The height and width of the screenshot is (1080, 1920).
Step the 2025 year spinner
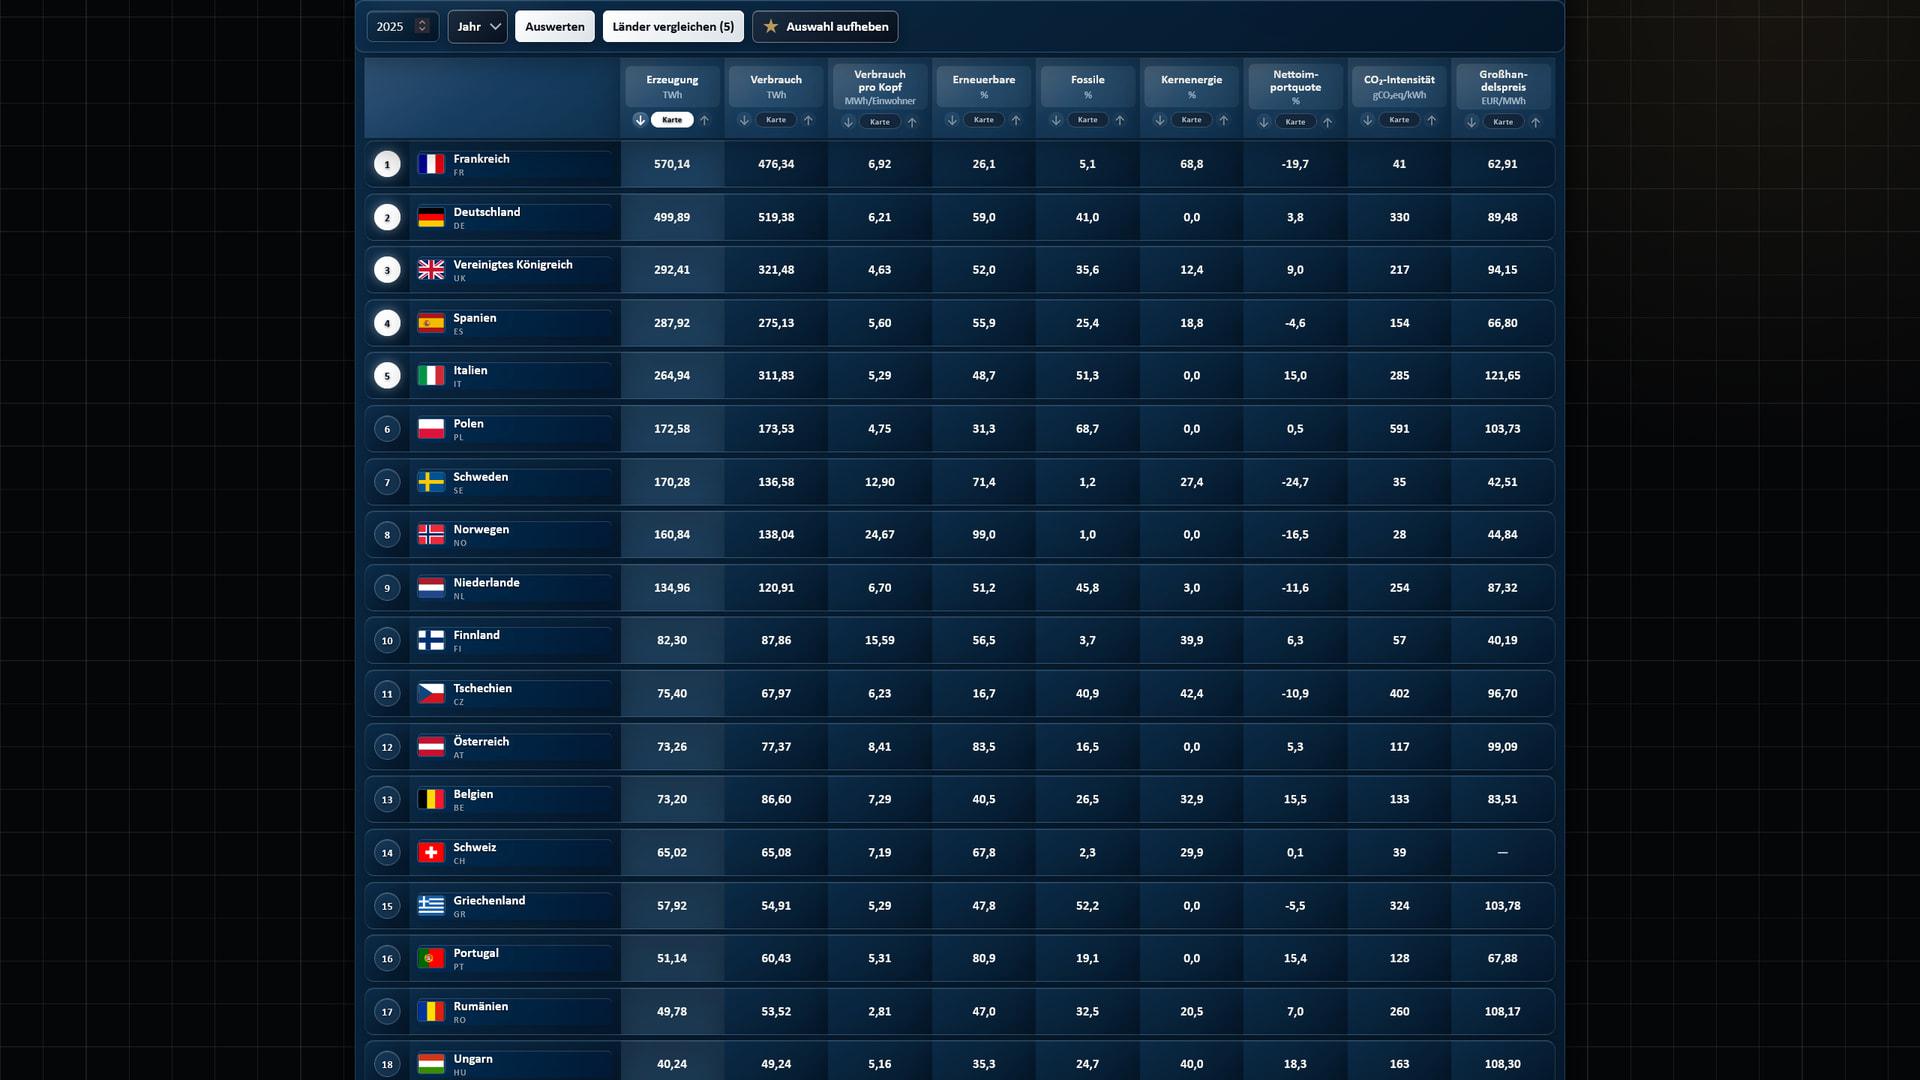point(422,27)
